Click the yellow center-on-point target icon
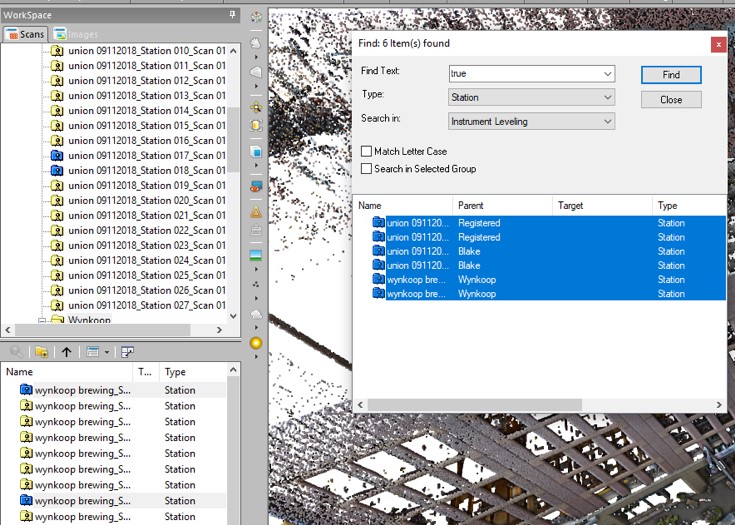Image resolution: width=735 pixels, height=525 pixels. [x=256, y=107]
